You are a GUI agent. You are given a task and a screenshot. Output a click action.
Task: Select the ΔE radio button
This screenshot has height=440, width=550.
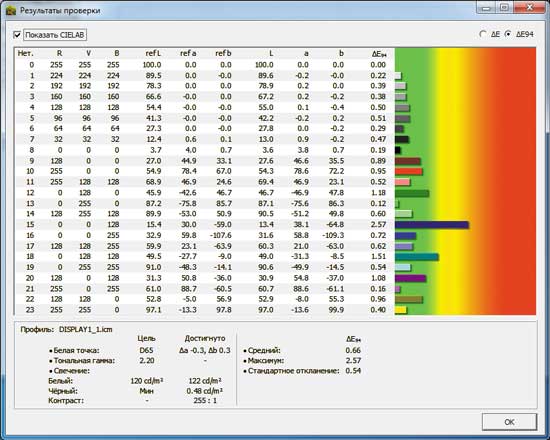(x=483, y=34)
